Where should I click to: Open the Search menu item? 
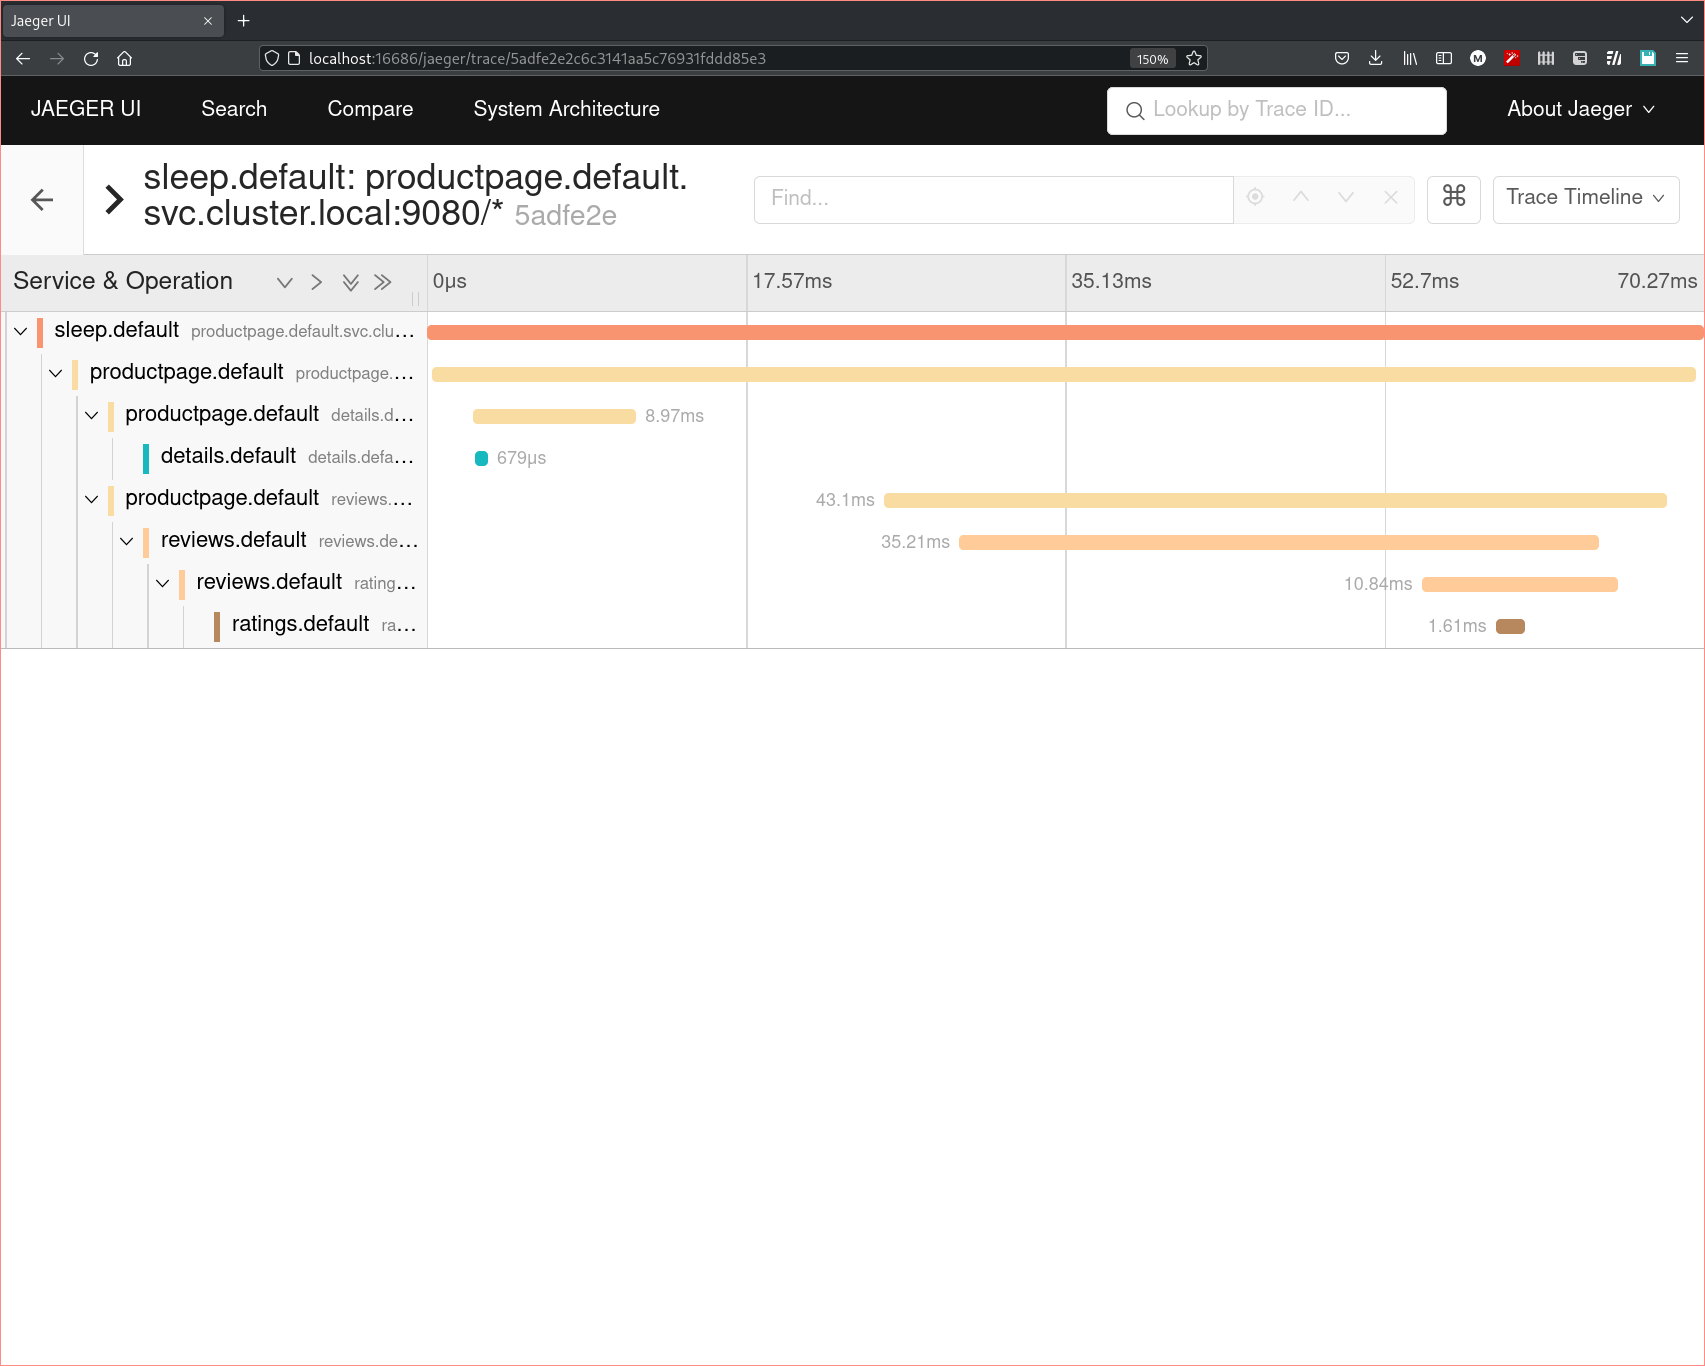234,110
